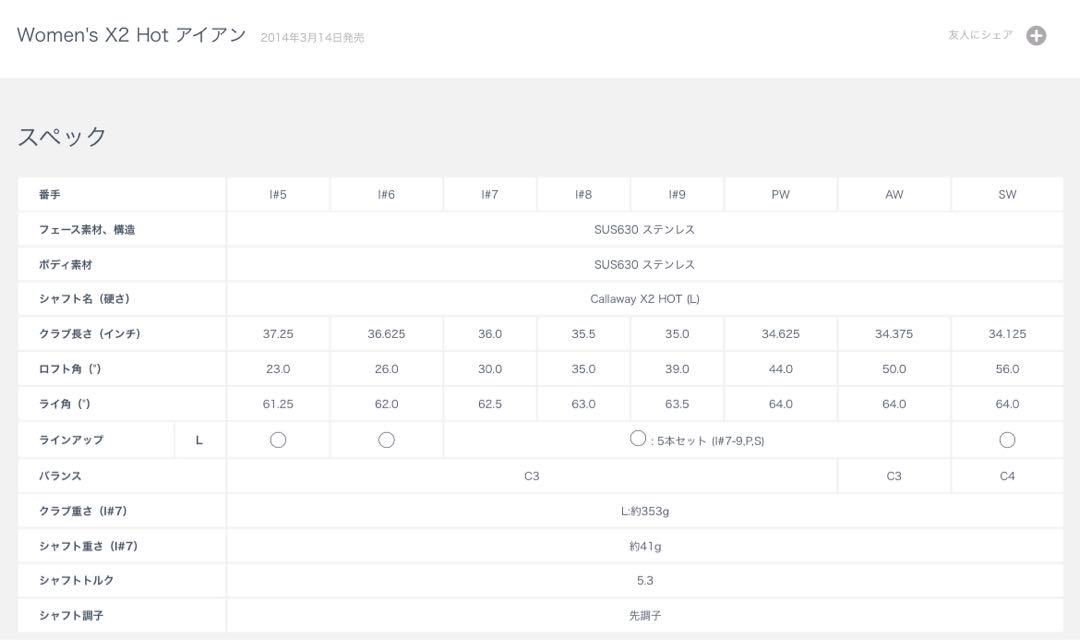Select loft angle value 30.0
This screenshot has width=1080, height=640.
(490, 369)
